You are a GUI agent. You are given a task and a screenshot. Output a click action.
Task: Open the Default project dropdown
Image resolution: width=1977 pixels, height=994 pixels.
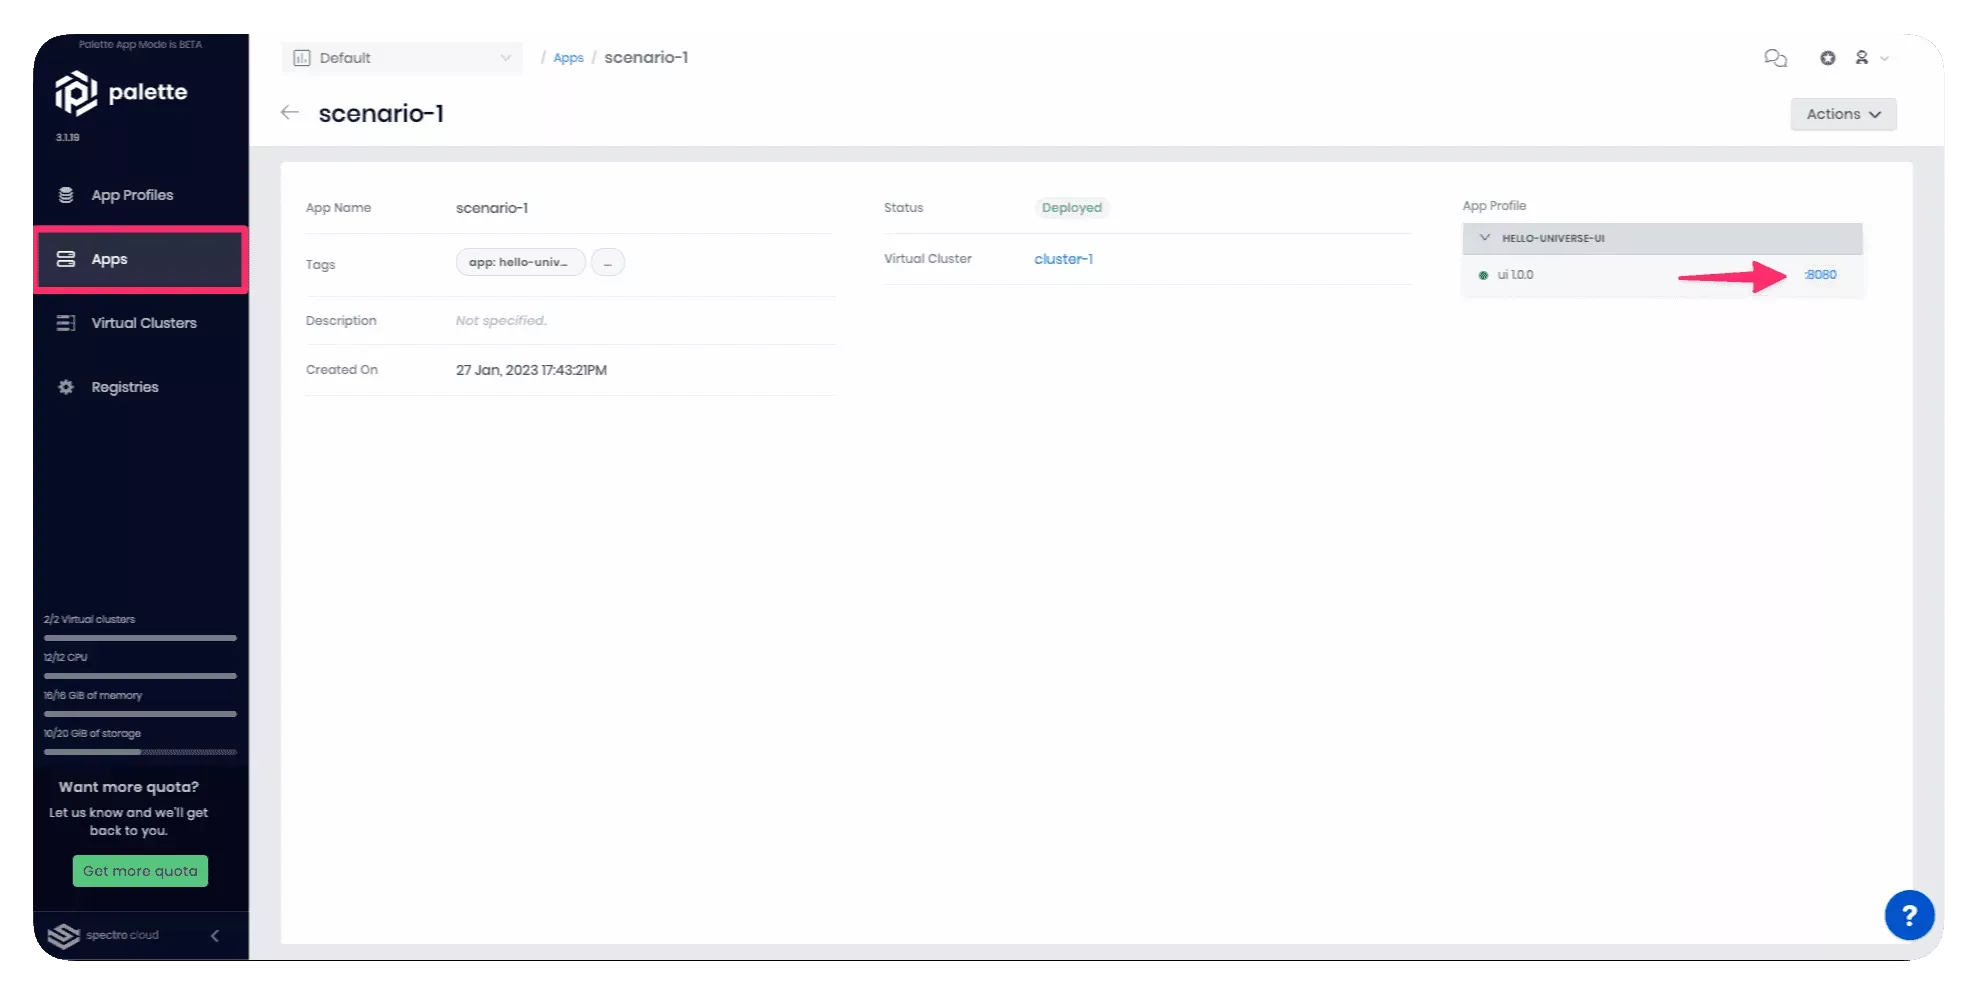[x=402, y=58]
